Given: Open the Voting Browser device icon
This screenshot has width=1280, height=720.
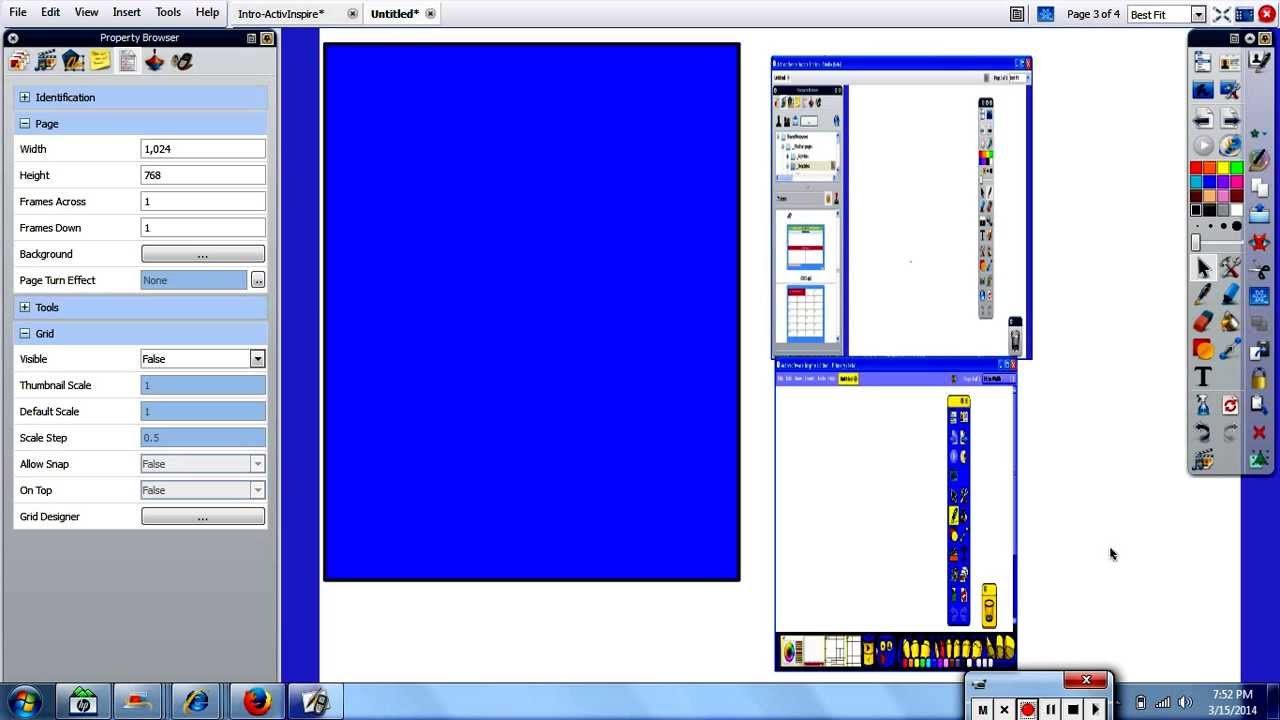Looking at the screenshot, I should [182, 61].
